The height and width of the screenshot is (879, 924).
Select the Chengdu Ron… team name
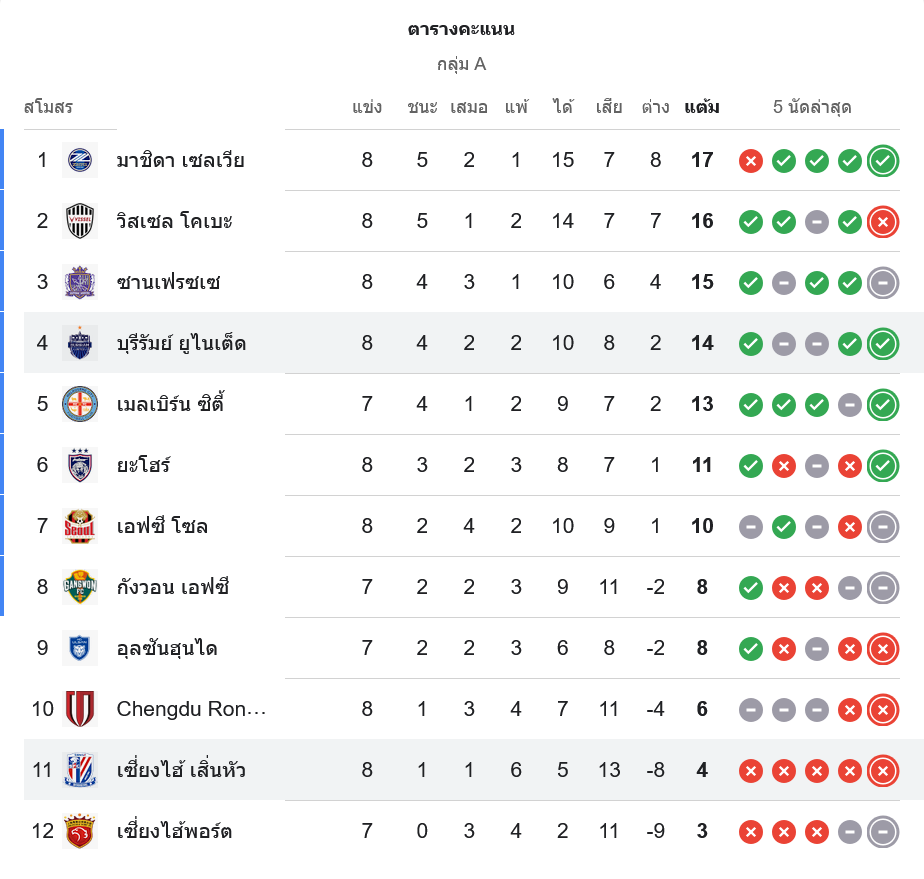coord(192,709)
